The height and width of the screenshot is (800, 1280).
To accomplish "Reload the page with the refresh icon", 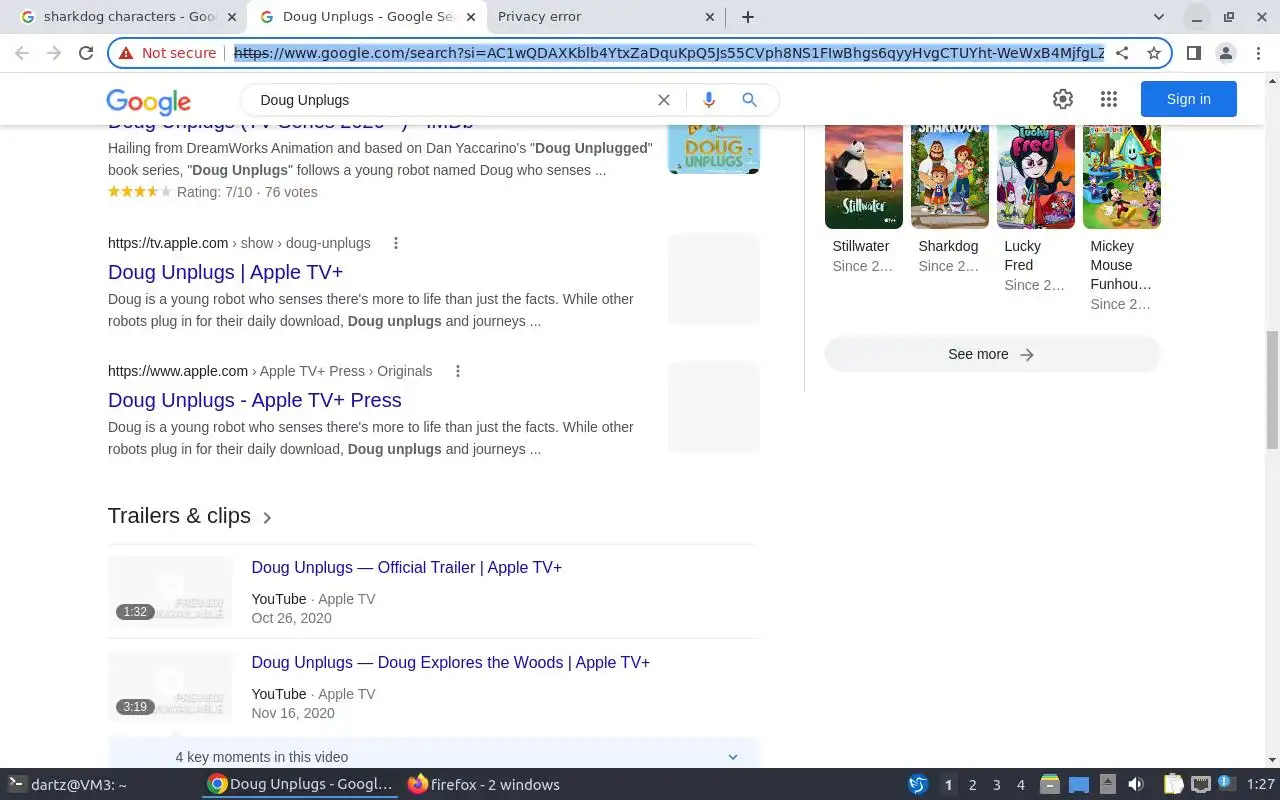I will click(86, 53).
